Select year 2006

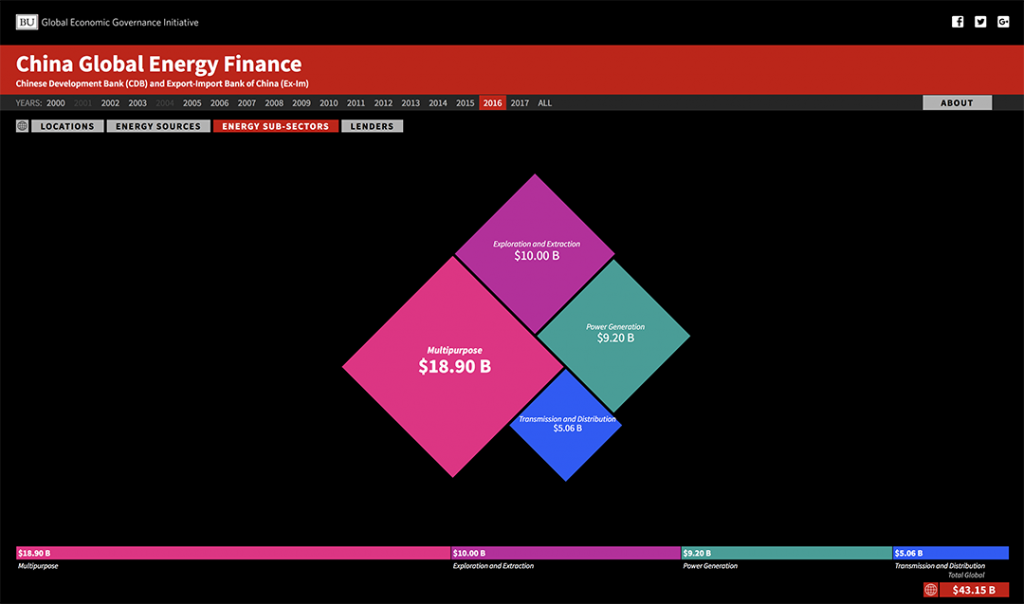219,103
